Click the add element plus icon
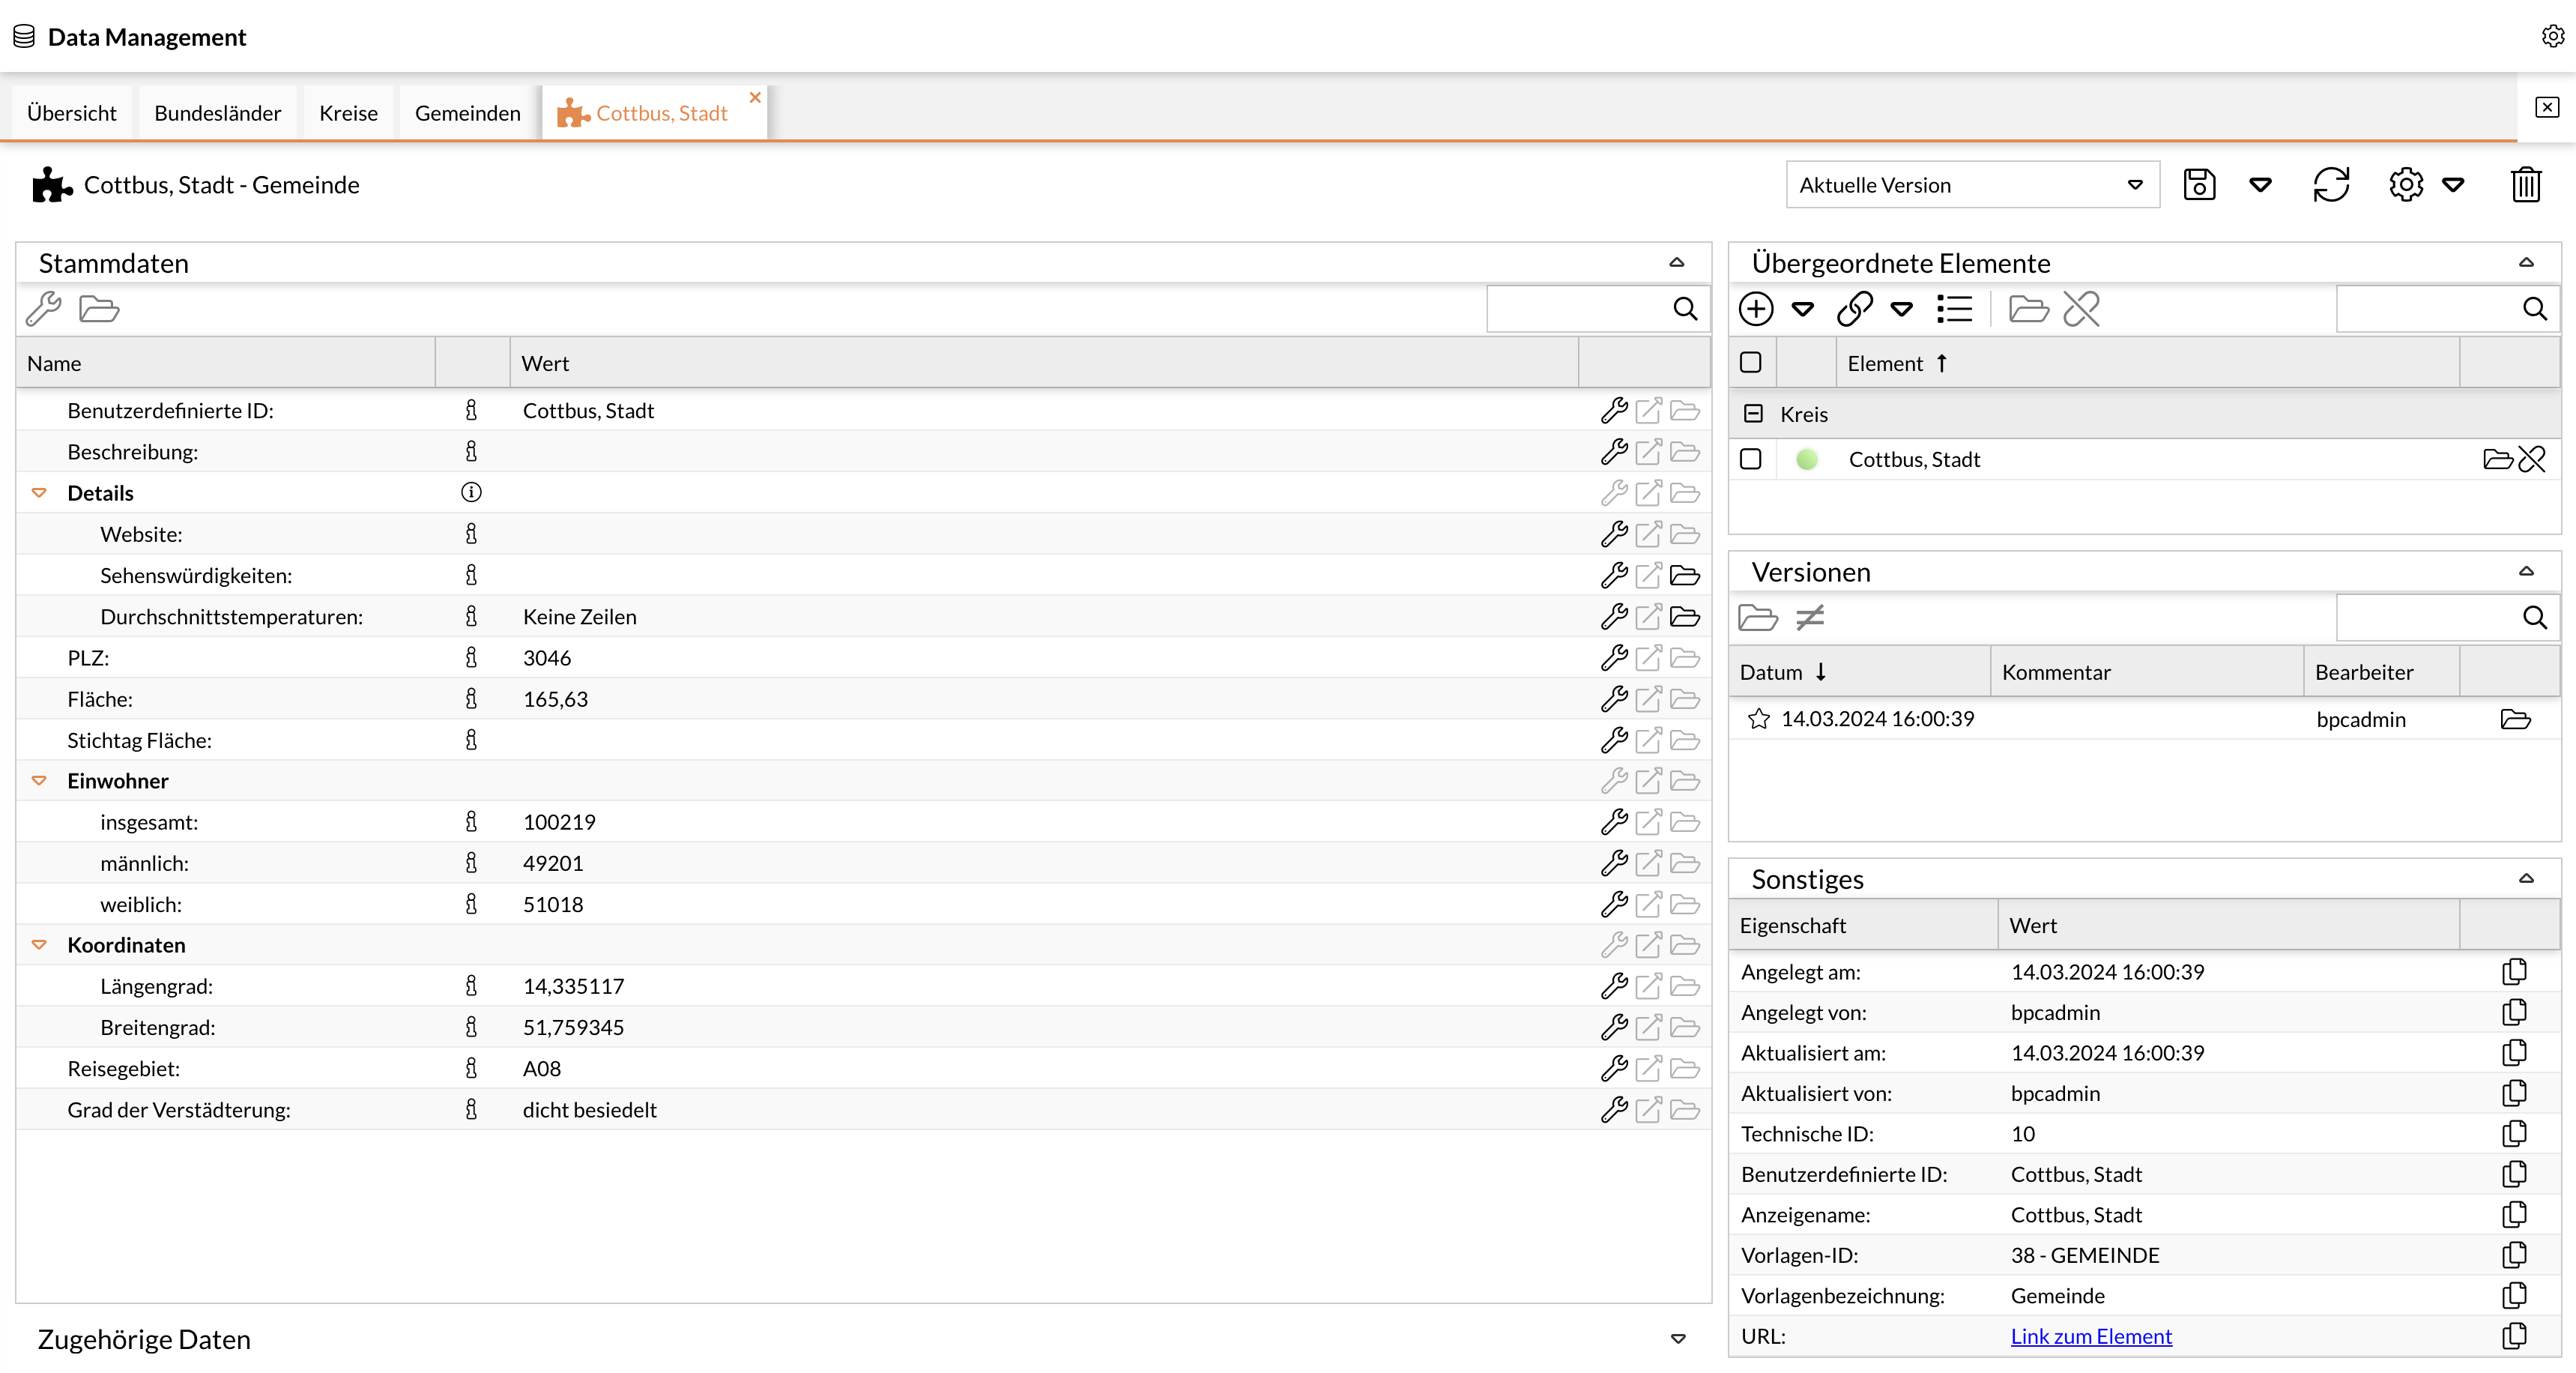Viewport: 2576px width, 1373px height. [x=1756, y=309]
